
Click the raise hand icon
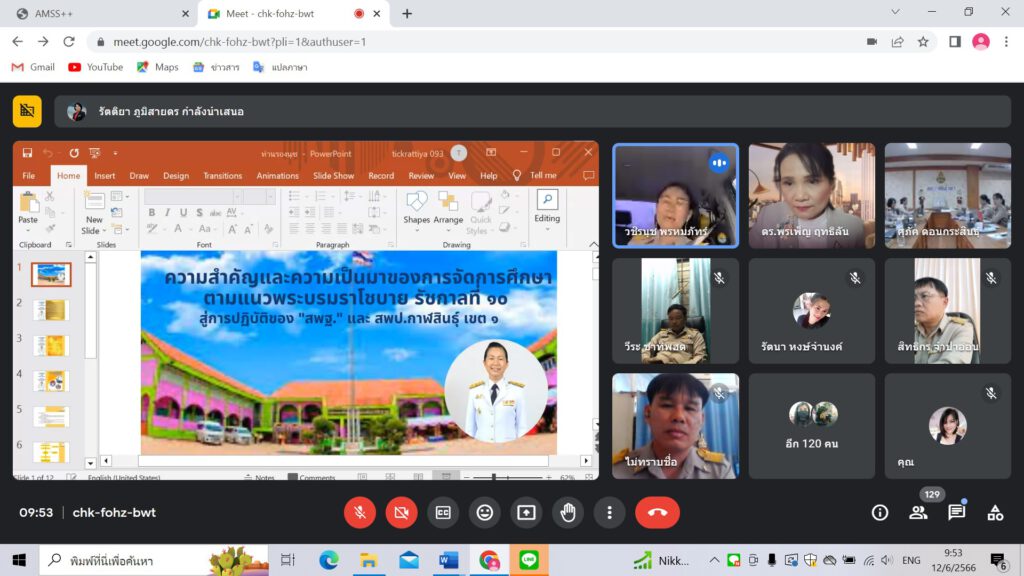click(568, 512)
